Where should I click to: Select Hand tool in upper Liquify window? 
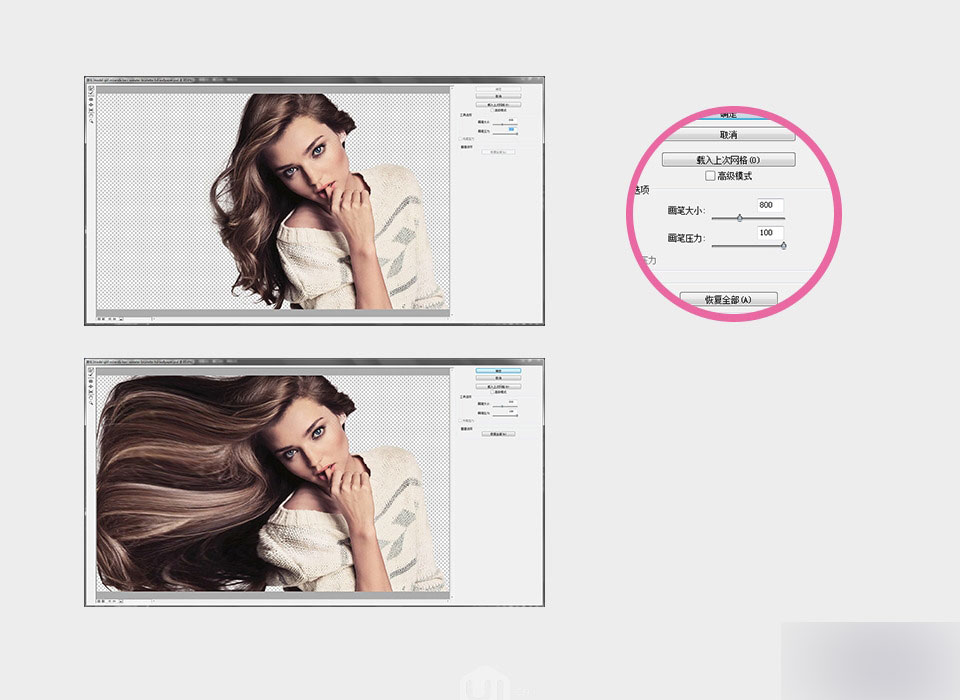[91, 116]
